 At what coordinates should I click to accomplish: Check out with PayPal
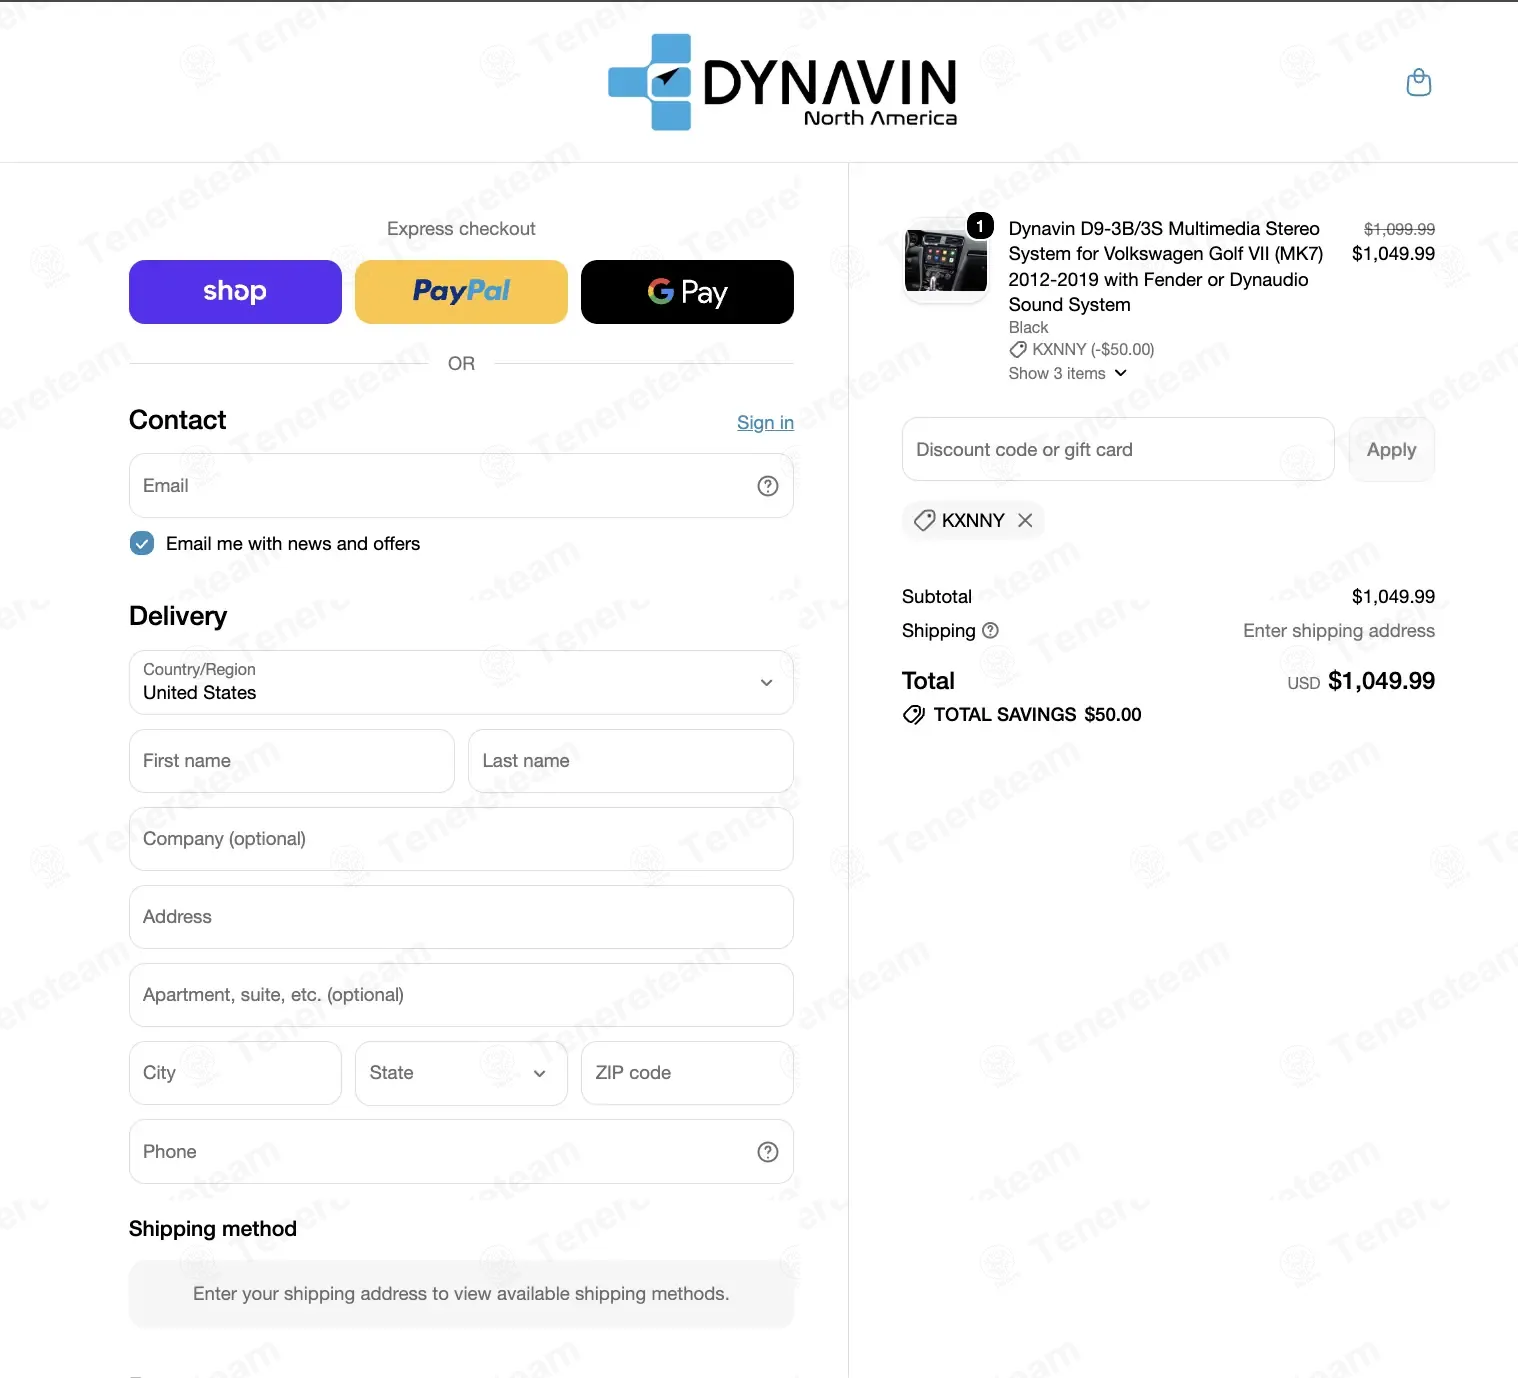point(461,292)
